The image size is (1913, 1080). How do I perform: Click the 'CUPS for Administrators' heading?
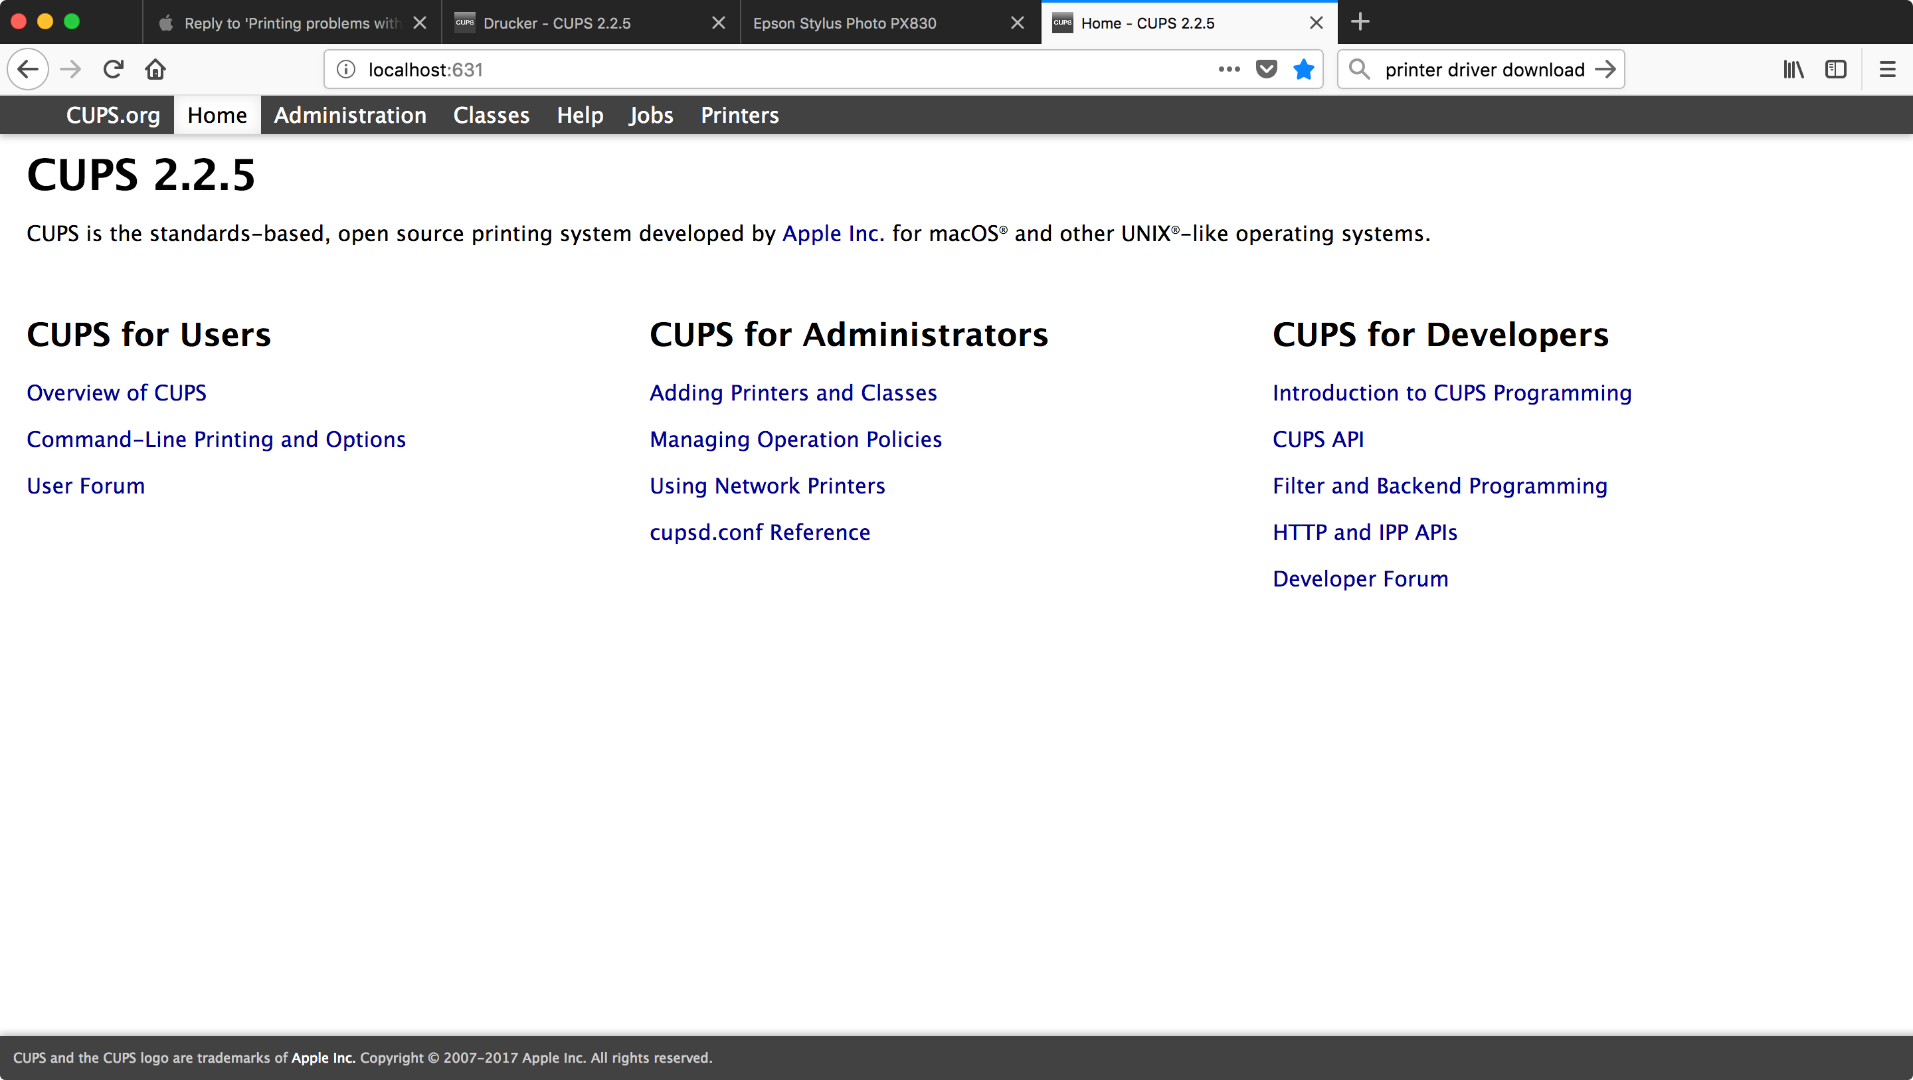(x=849, y=334)
